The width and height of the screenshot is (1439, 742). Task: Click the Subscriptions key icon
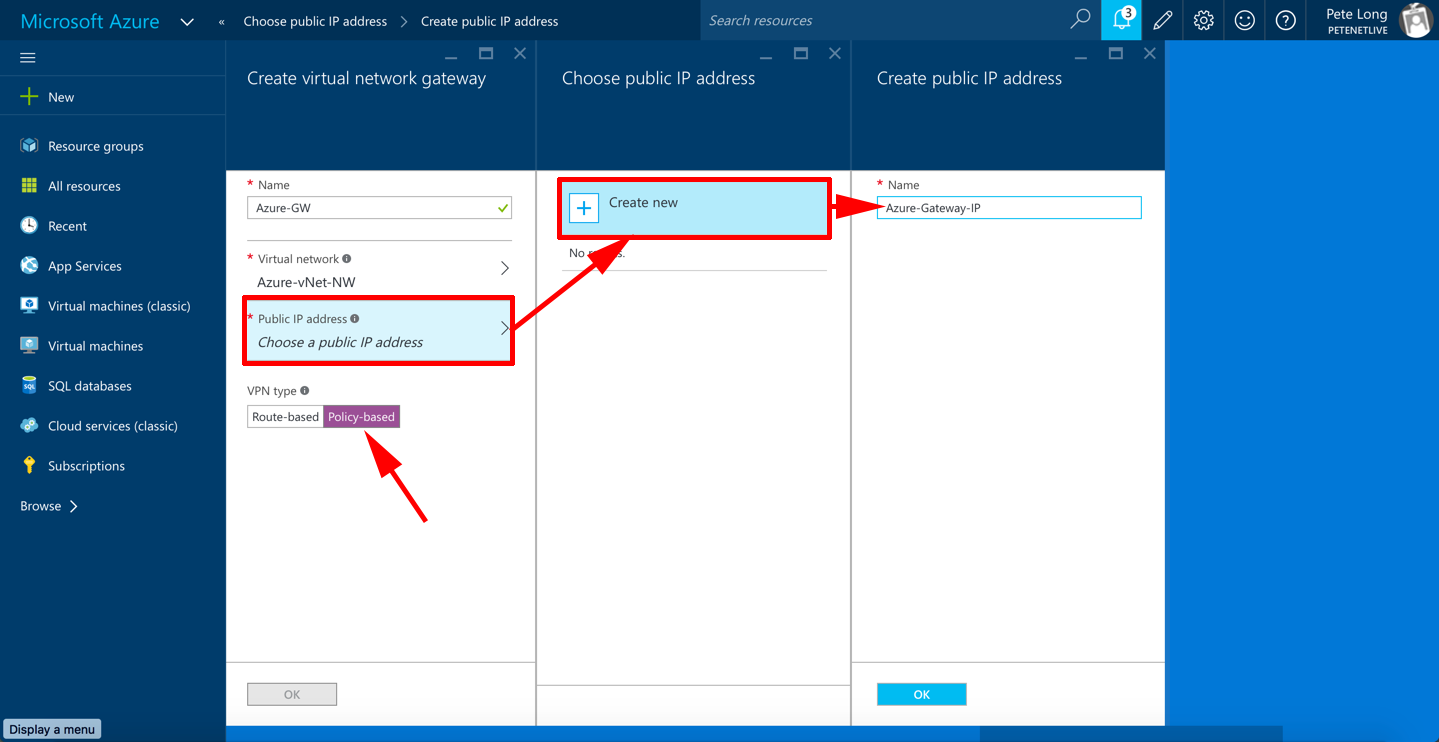[x=29, y=466]
